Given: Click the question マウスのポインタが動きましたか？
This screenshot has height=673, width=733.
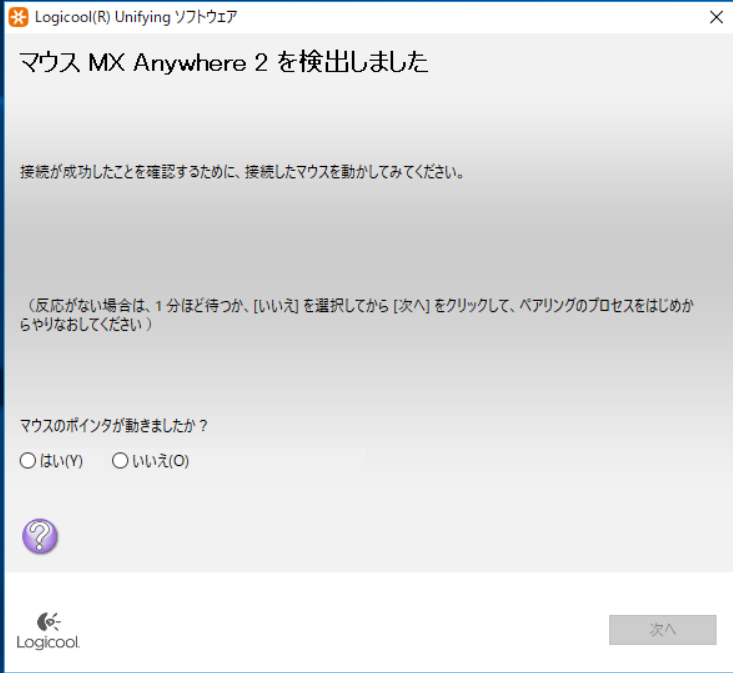Looking at the screenshot, I should coord(114,425).
